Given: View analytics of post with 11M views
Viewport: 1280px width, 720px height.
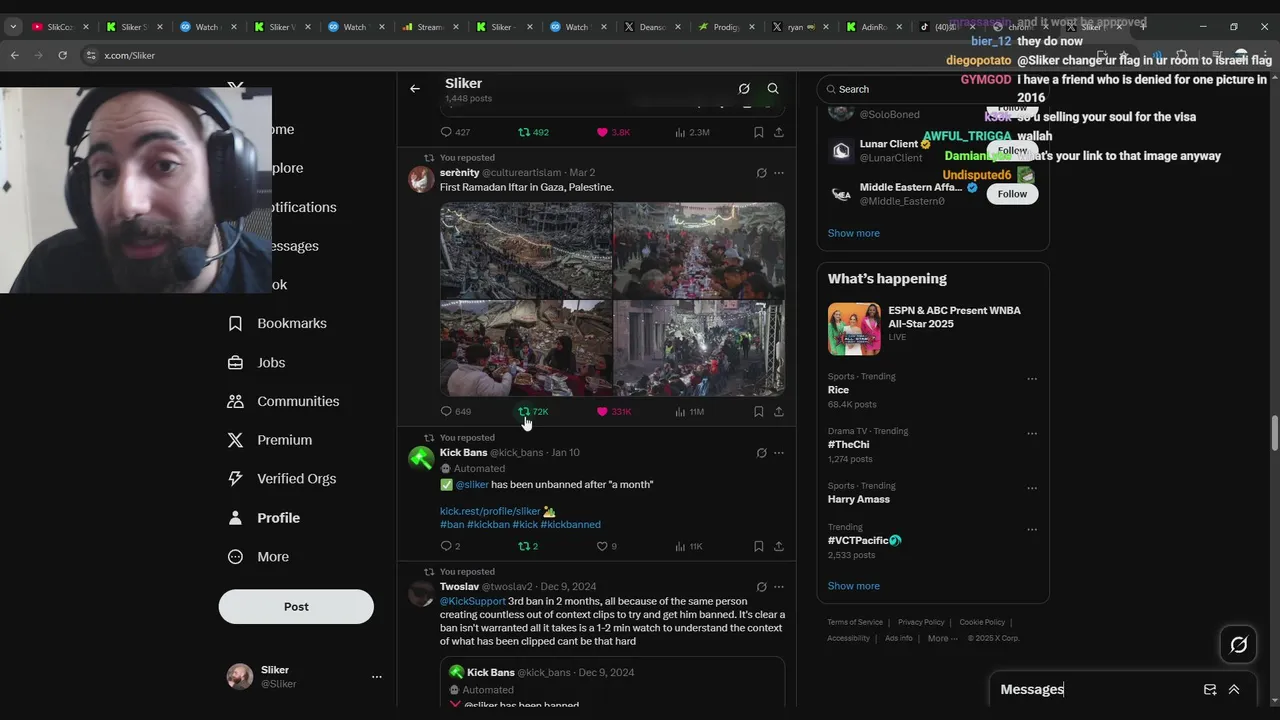Looking at the screenshot, I should click(689, 411).
